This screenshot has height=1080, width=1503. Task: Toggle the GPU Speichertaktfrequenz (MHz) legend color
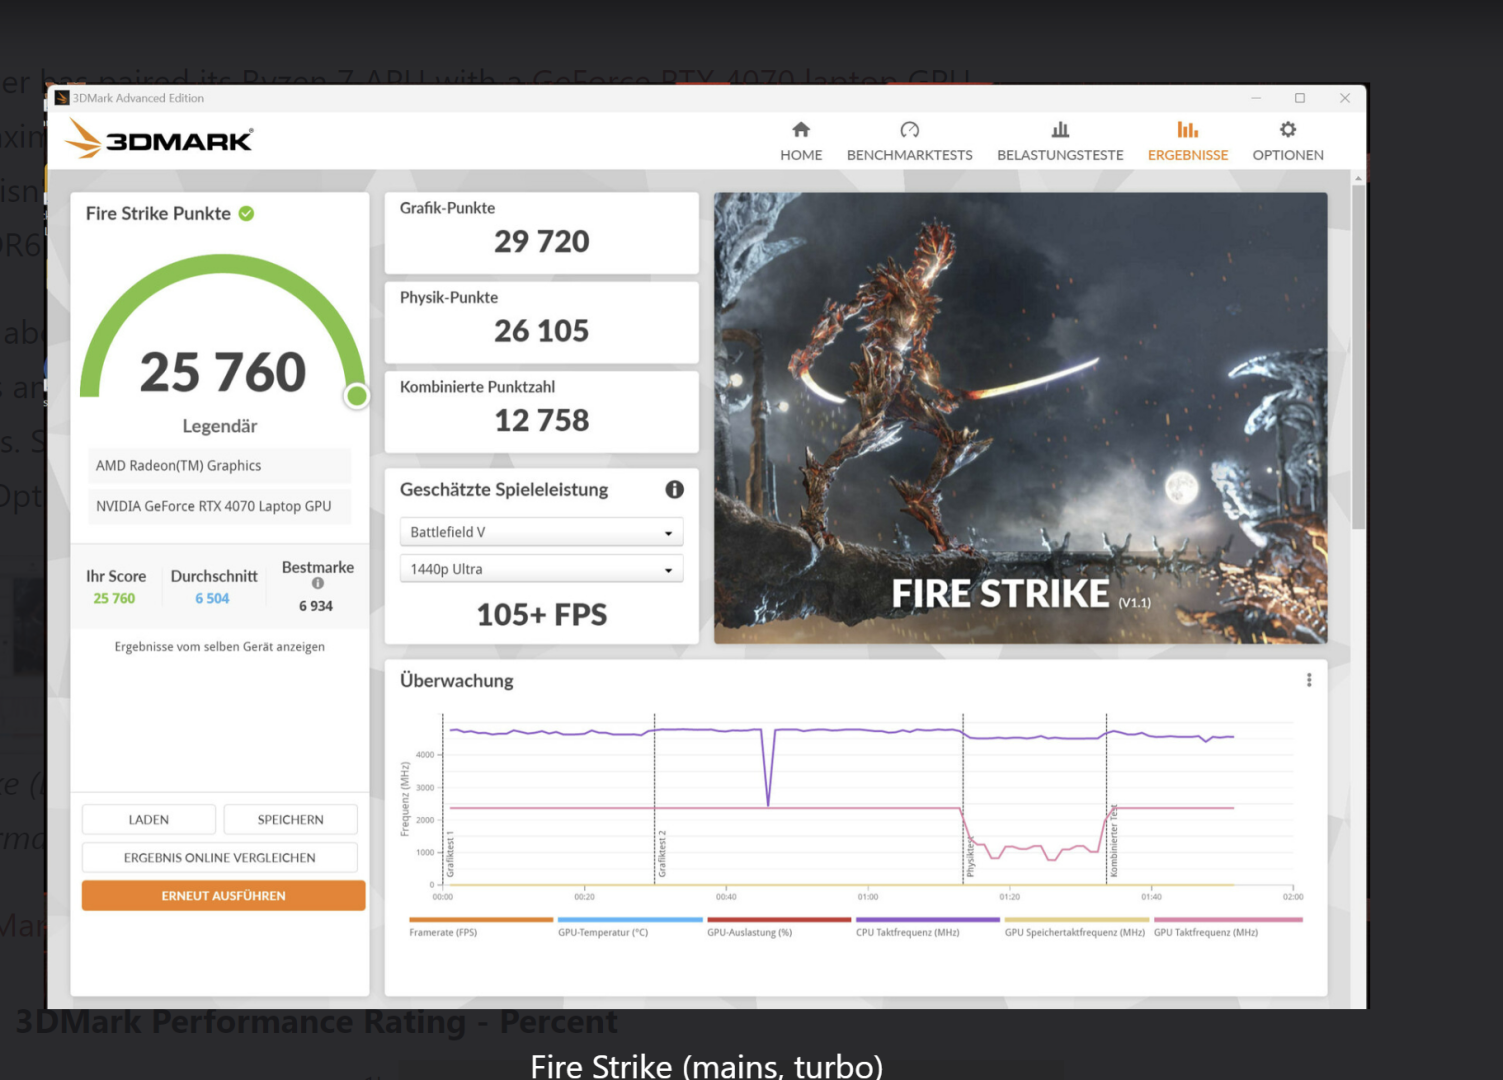(x=1076, y=920)
